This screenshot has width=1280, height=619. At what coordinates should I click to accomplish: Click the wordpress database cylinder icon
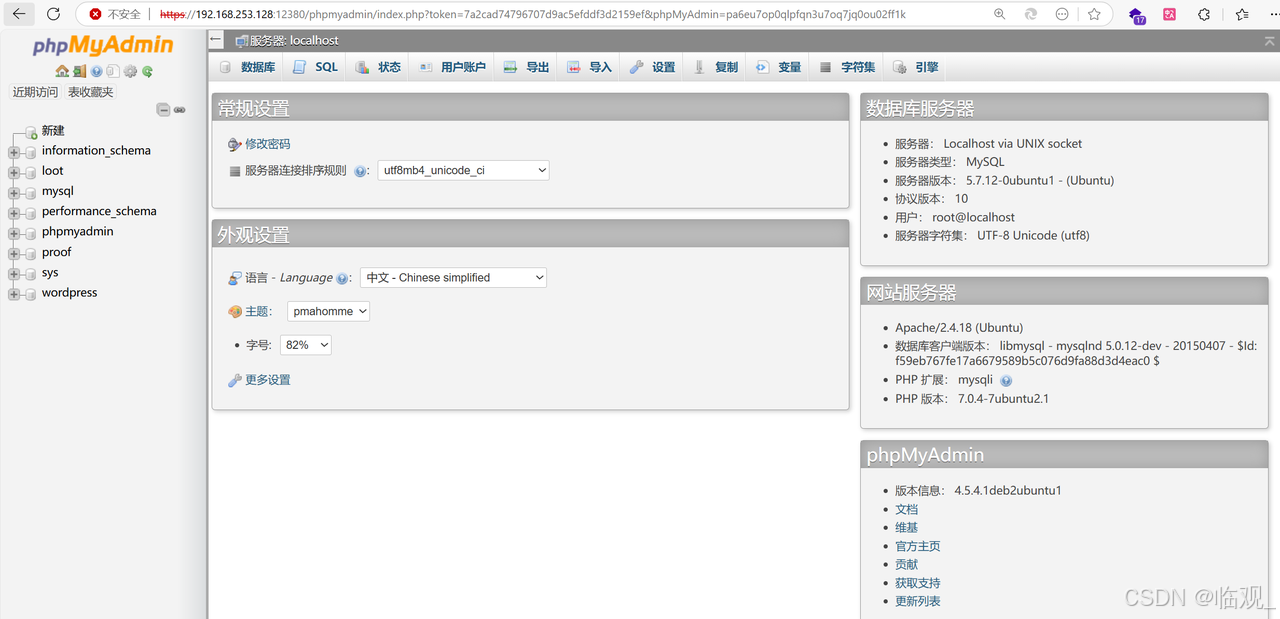pyautogui.click(x=31, y=294)
